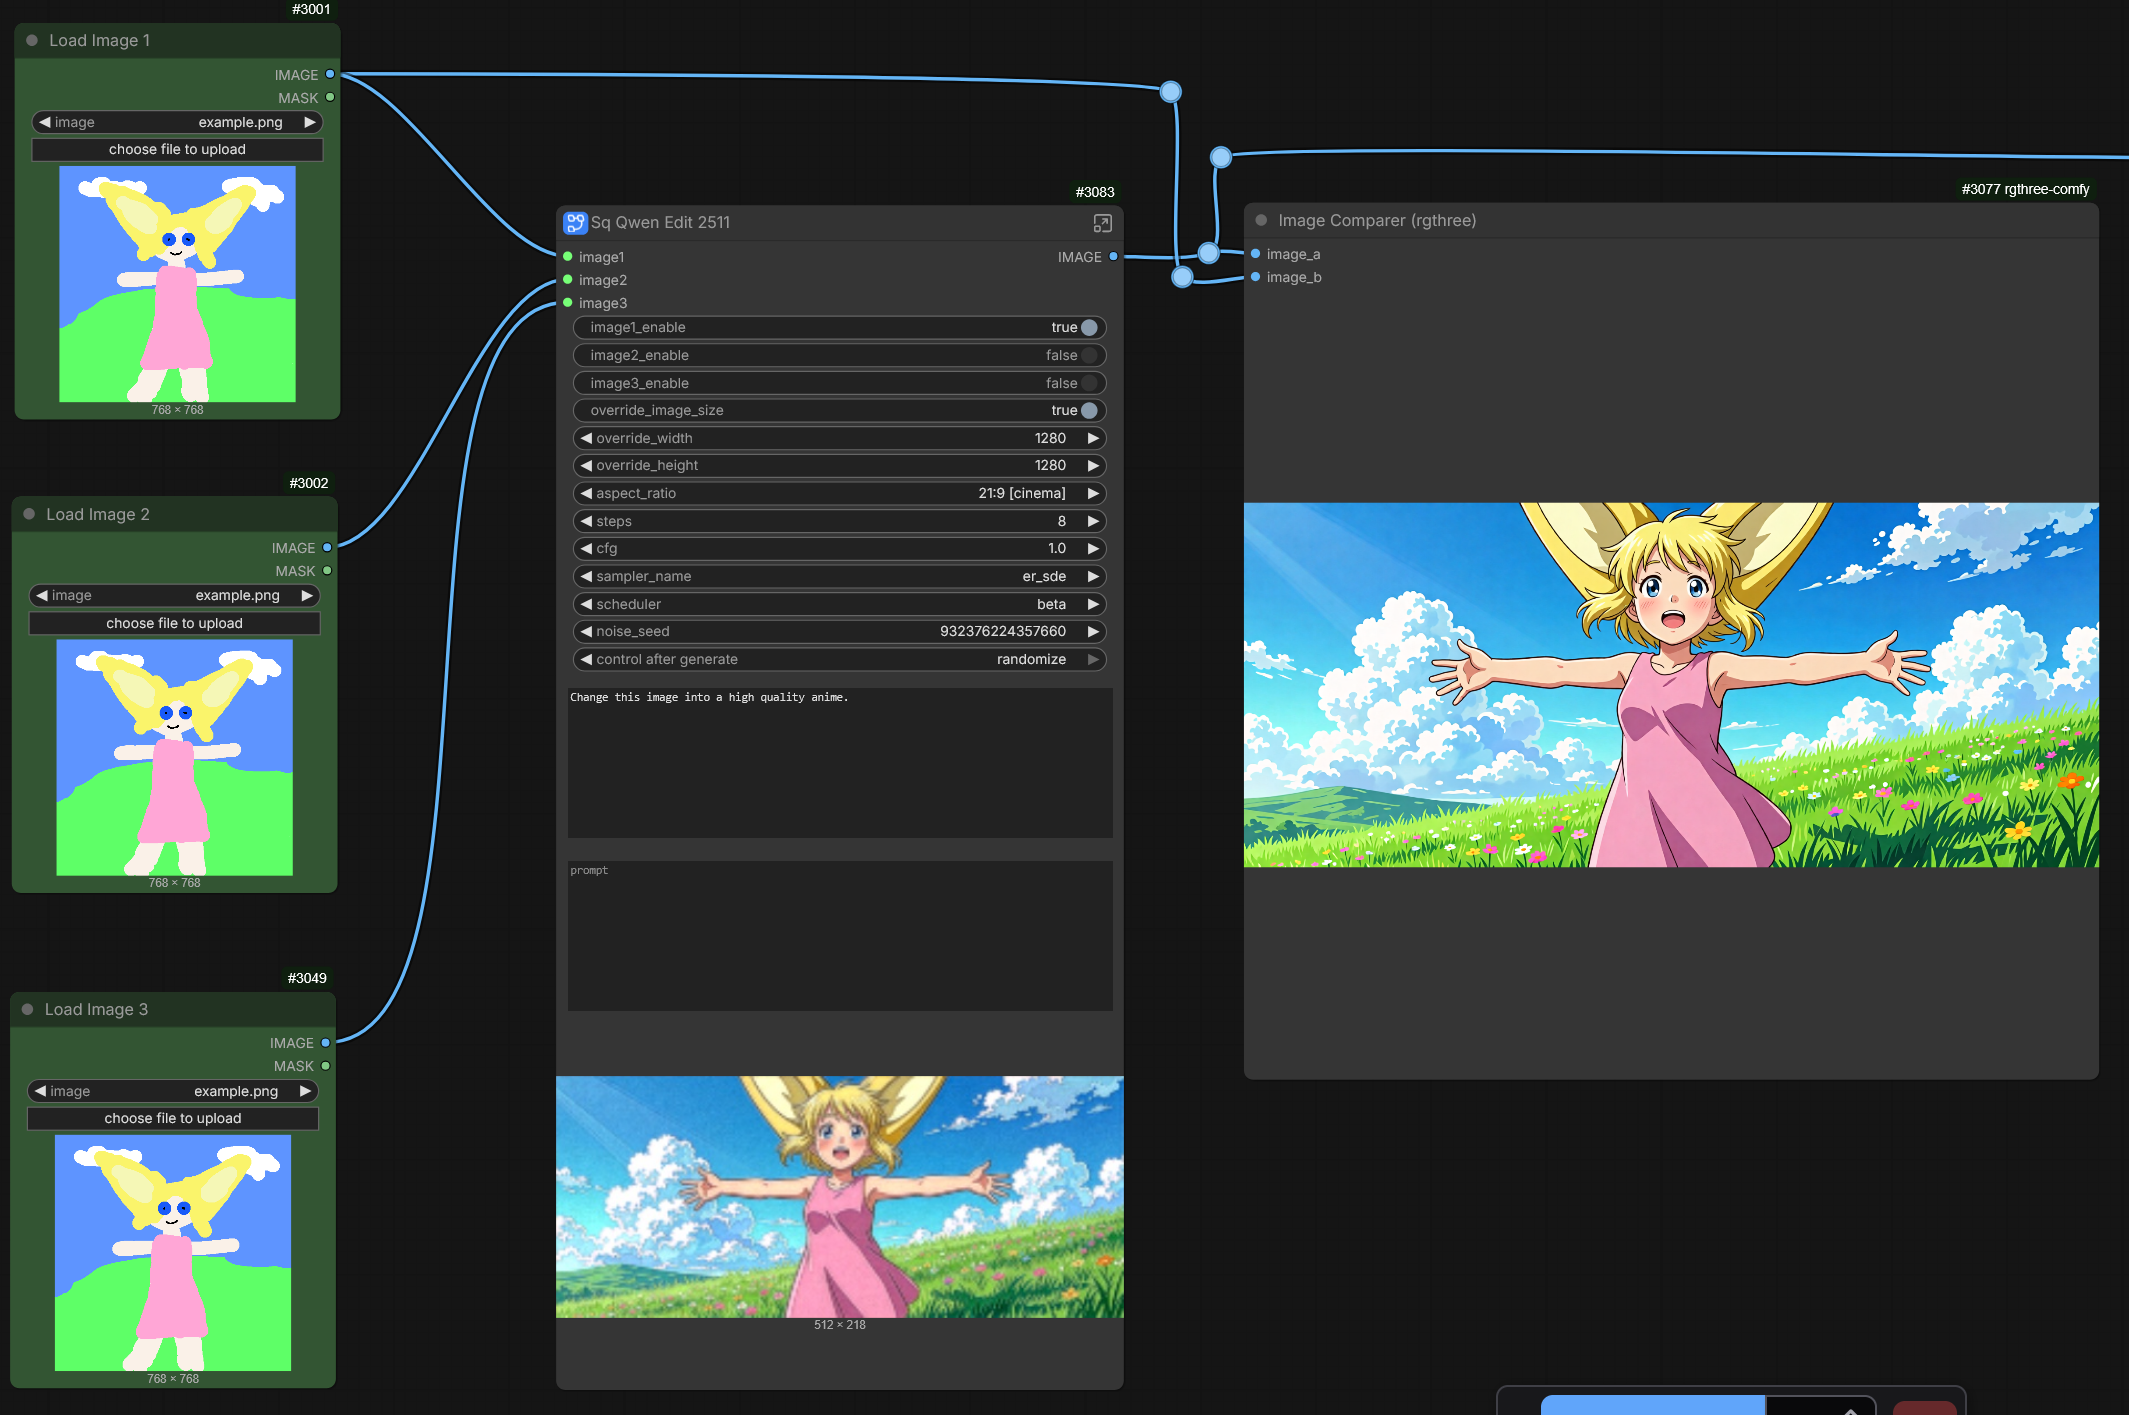Viewport: 2129px width, 1415px height.
Task: Click choose file to upload in Load Image 3
Action: pos(173,1118)
